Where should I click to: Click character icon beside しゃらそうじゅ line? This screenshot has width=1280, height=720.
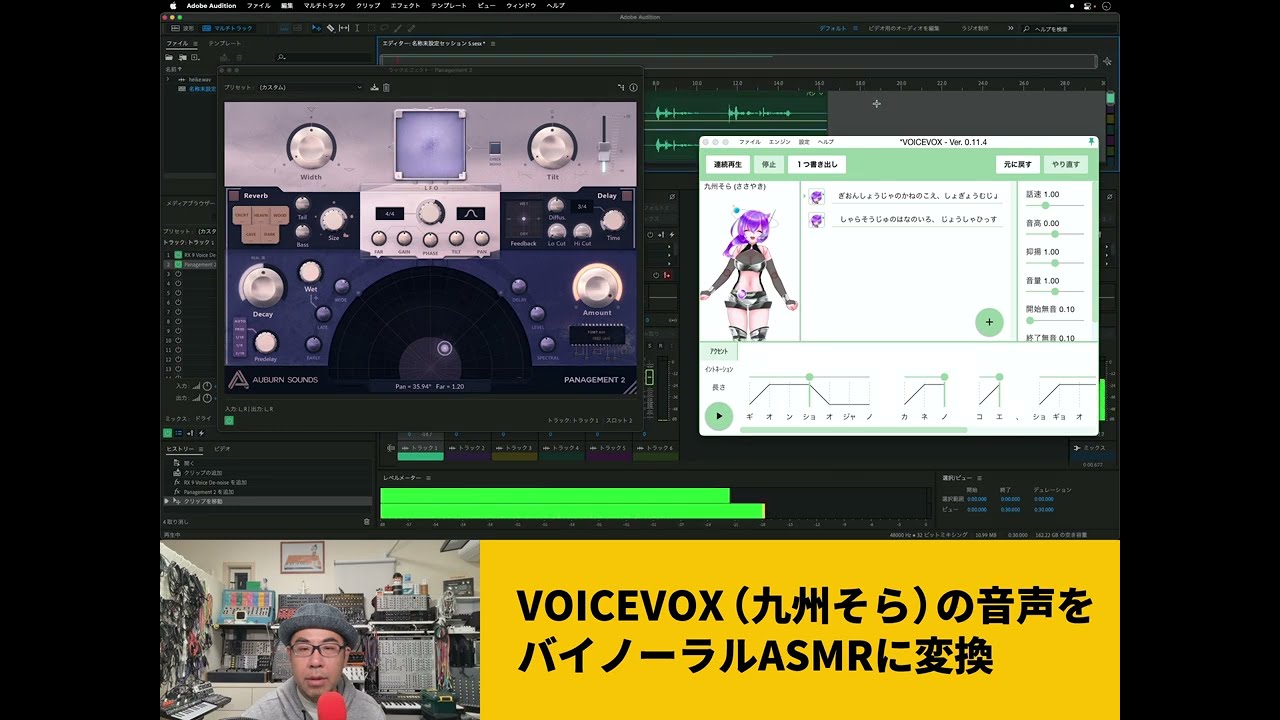[817, 219]
